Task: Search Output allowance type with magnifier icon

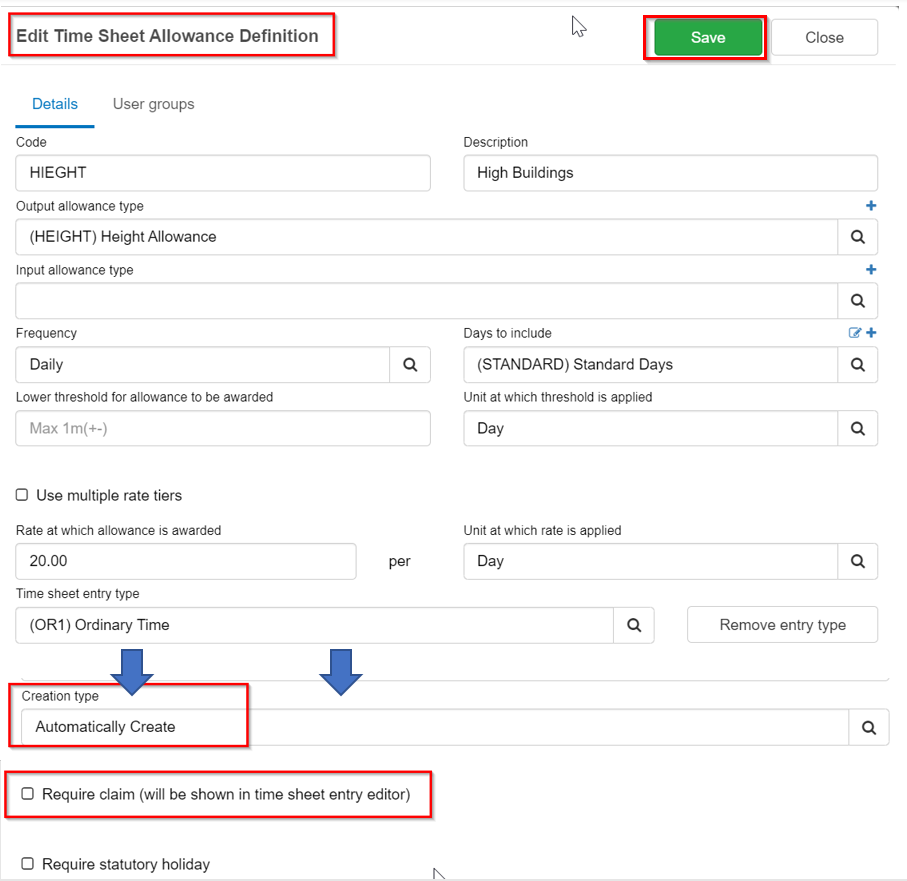Action: point(857,237)
